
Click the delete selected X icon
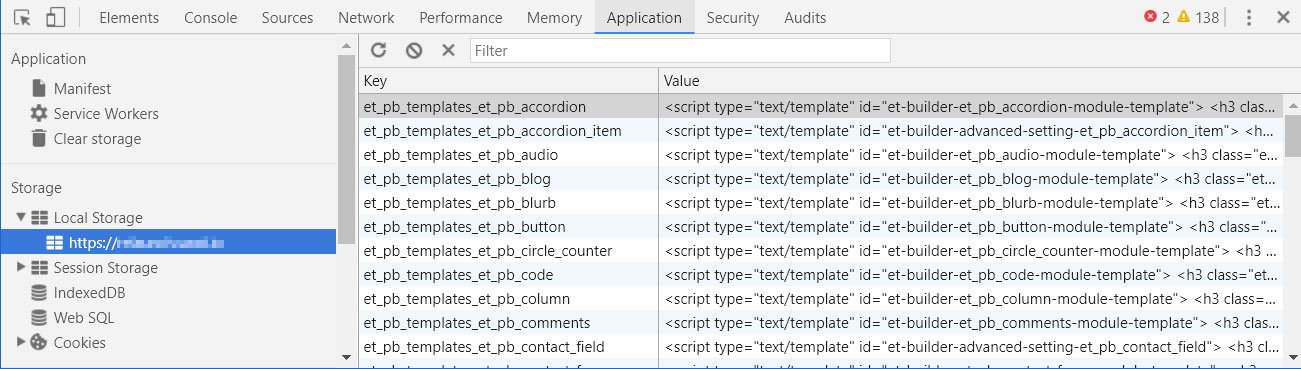[448, 50]
